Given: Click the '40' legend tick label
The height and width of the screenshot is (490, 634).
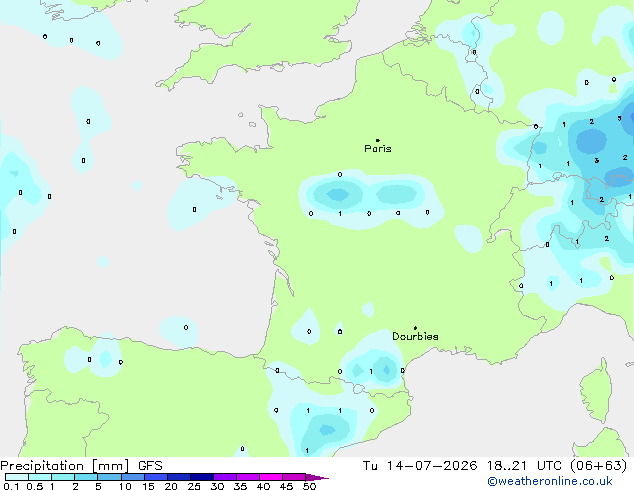Looking at the screenshot, I should (x=263, y=486).
